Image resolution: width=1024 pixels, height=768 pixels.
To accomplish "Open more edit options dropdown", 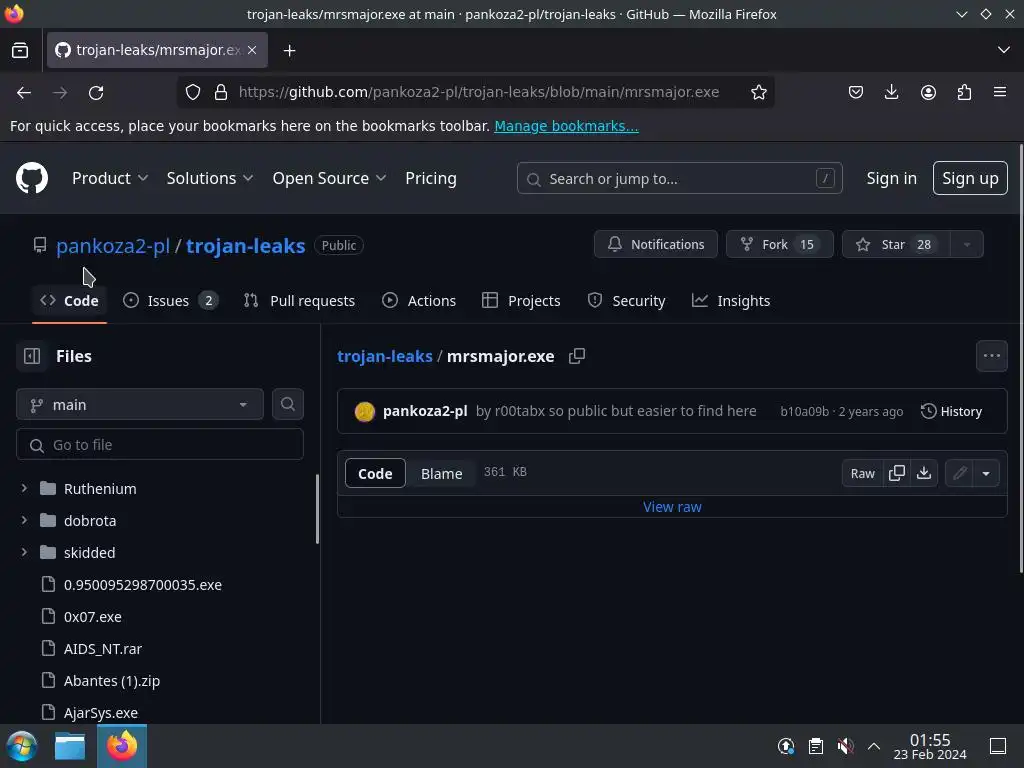I will 986,473.
